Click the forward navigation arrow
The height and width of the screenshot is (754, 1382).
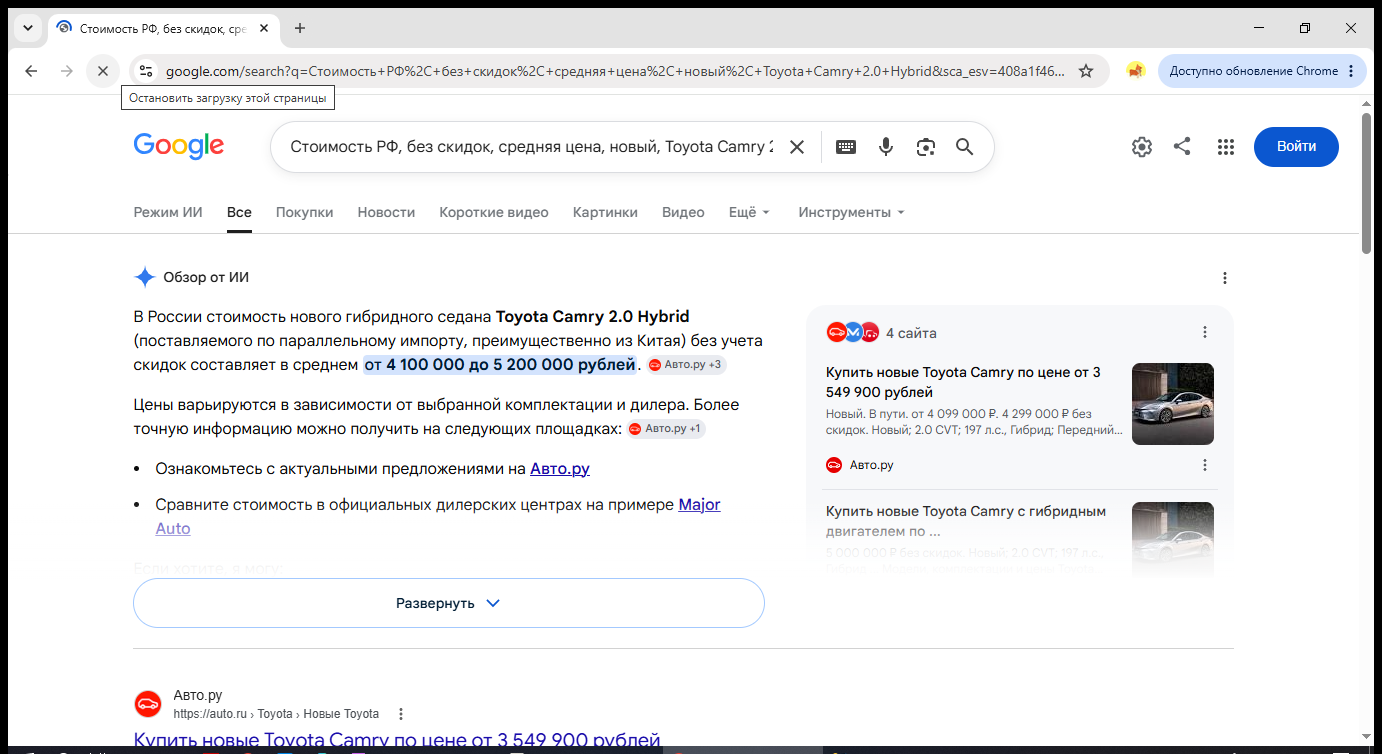[67, 71]
